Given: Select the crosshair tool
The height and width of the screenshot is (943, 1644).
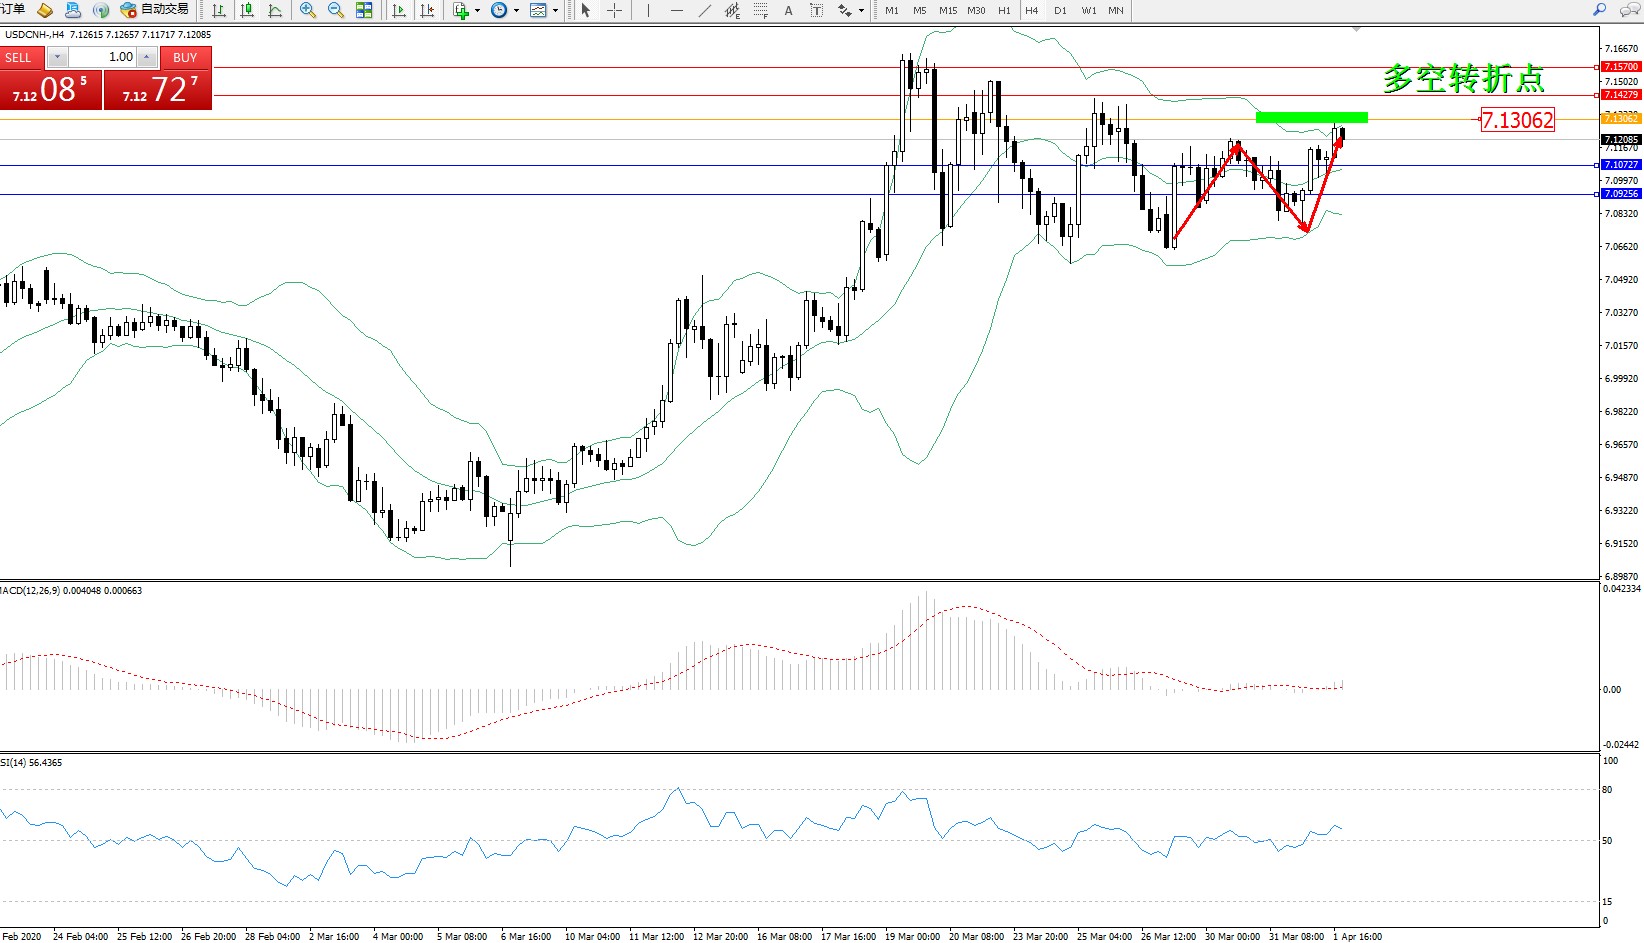Looking at the screenshot, I should (x=614, y=10).
